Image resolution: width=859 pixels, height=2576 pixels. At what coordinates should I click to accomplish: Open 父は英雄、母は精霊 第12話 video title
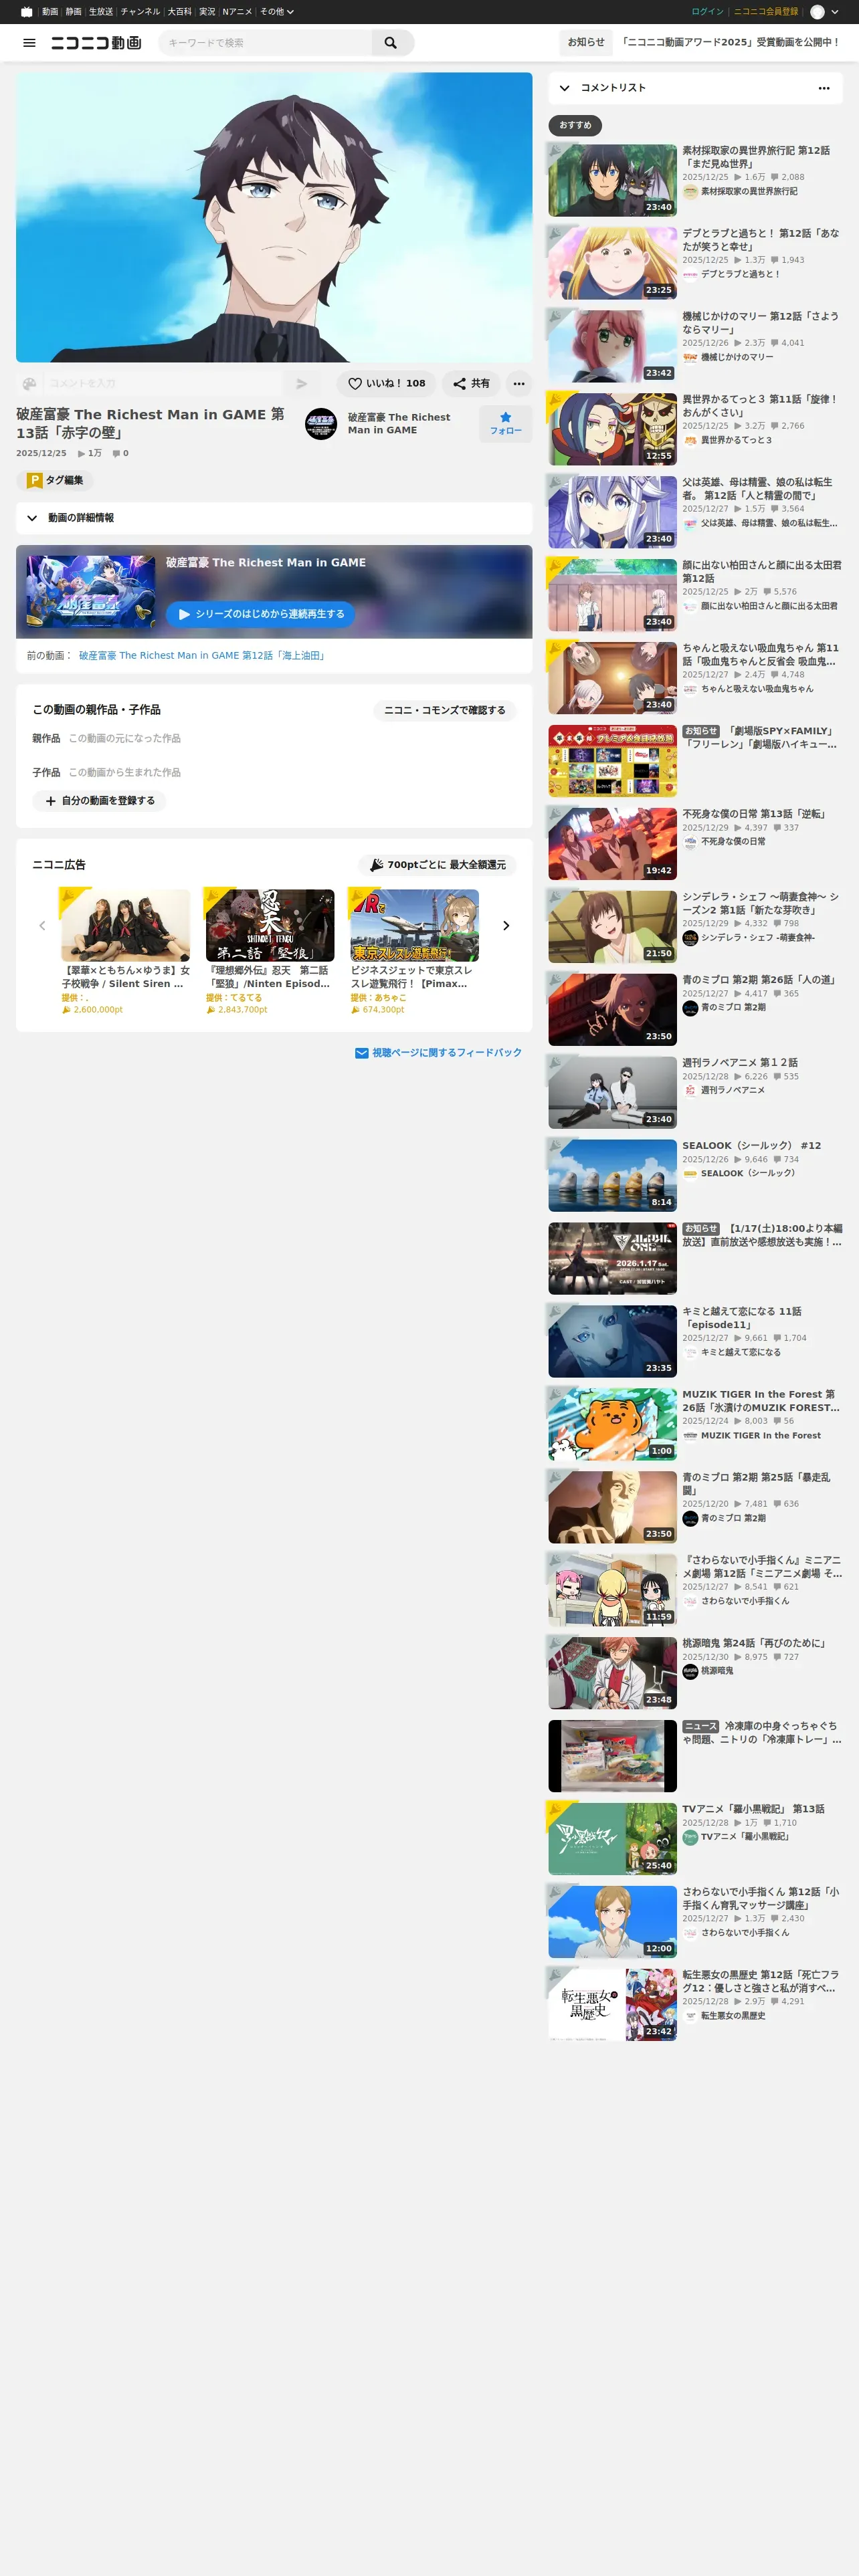[761, 489]
